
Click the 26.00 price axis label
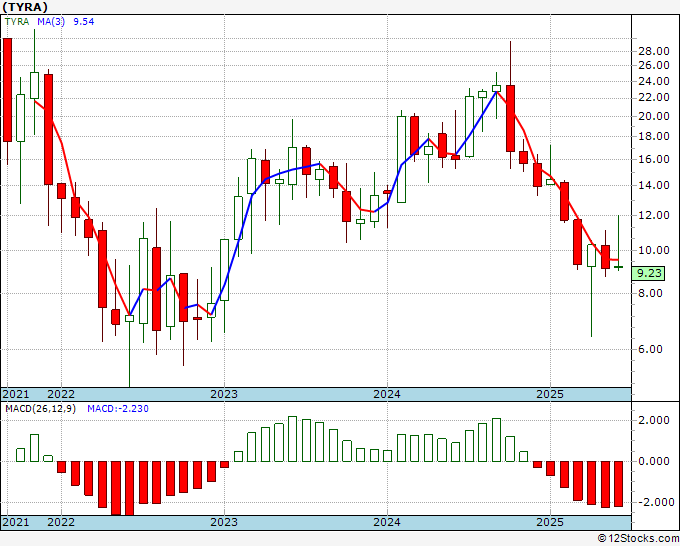[x=654, y=65]
